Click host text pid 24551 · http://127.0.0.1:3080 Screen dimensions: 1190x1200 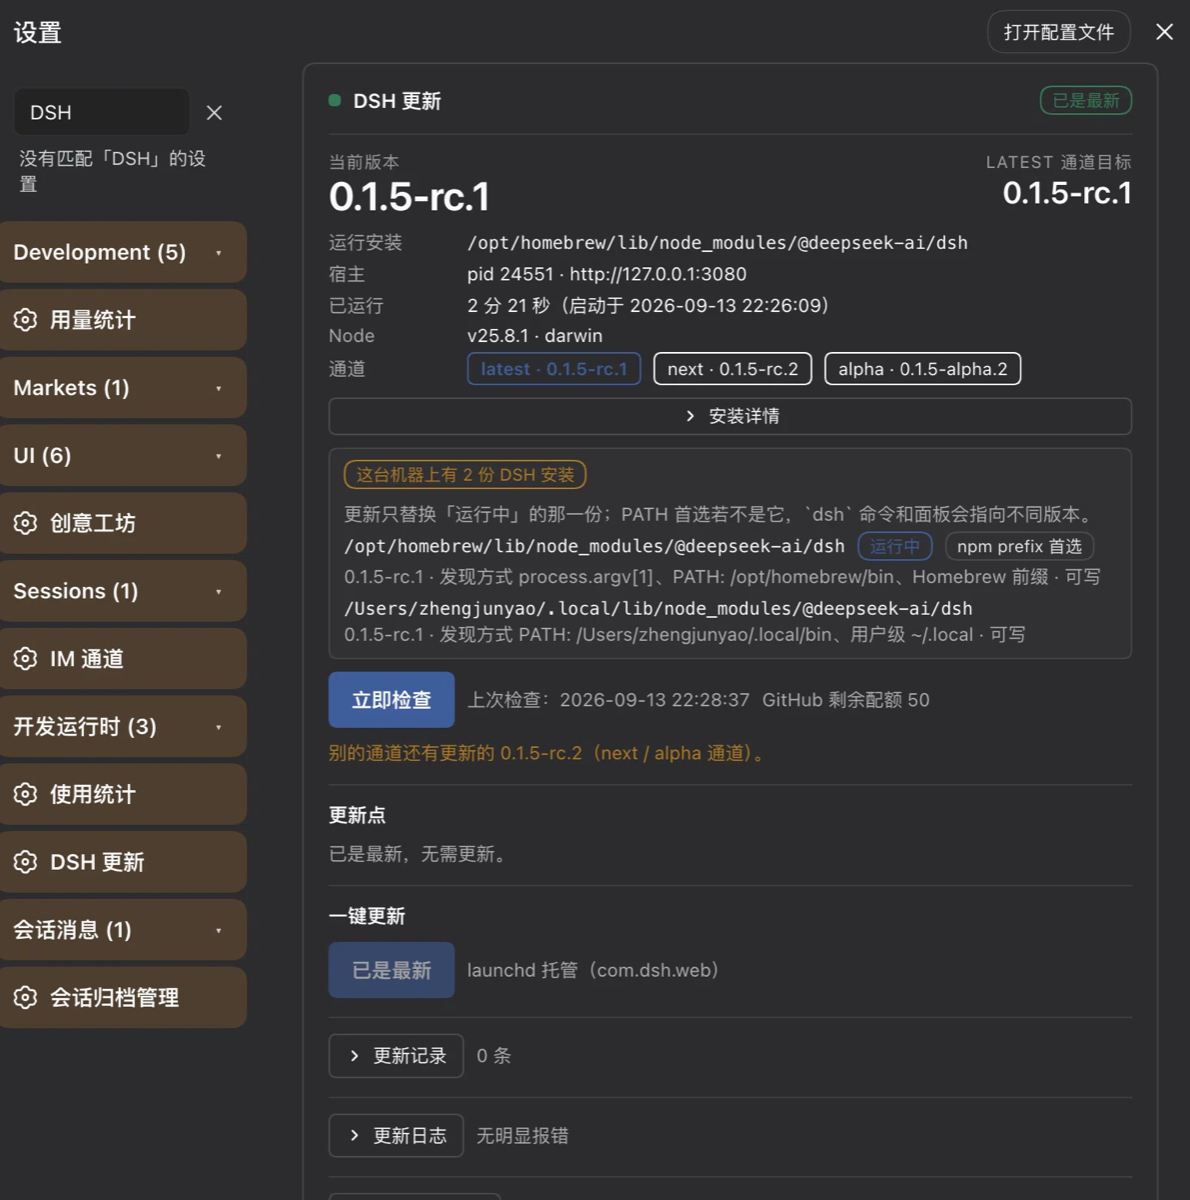[x=607, y=274]
